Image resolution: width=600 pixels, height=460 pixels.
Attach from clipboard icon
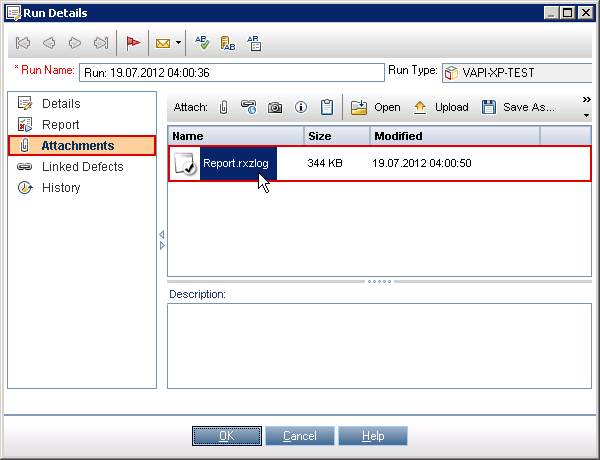coord(327,107)
